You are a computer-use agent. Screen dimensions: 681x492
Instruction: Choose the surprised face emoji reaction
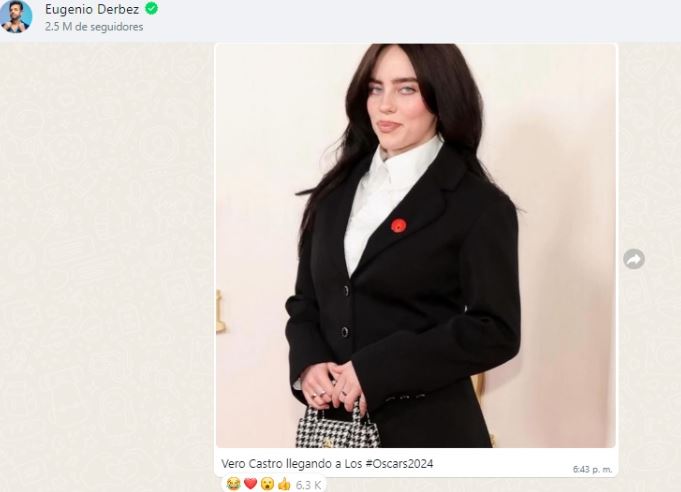267,483
